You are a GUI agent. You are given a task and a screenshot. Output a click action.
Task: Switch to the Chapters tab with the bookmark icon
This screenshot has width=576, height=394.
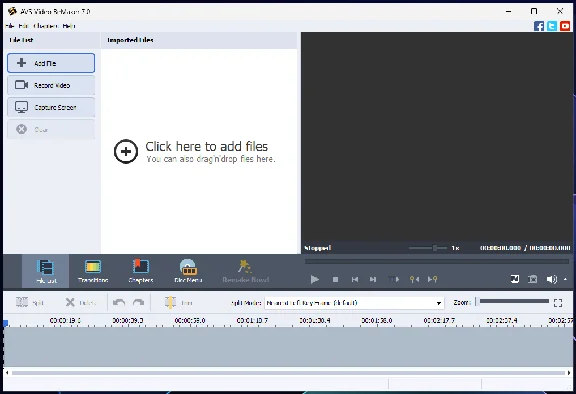pos(141,271)
